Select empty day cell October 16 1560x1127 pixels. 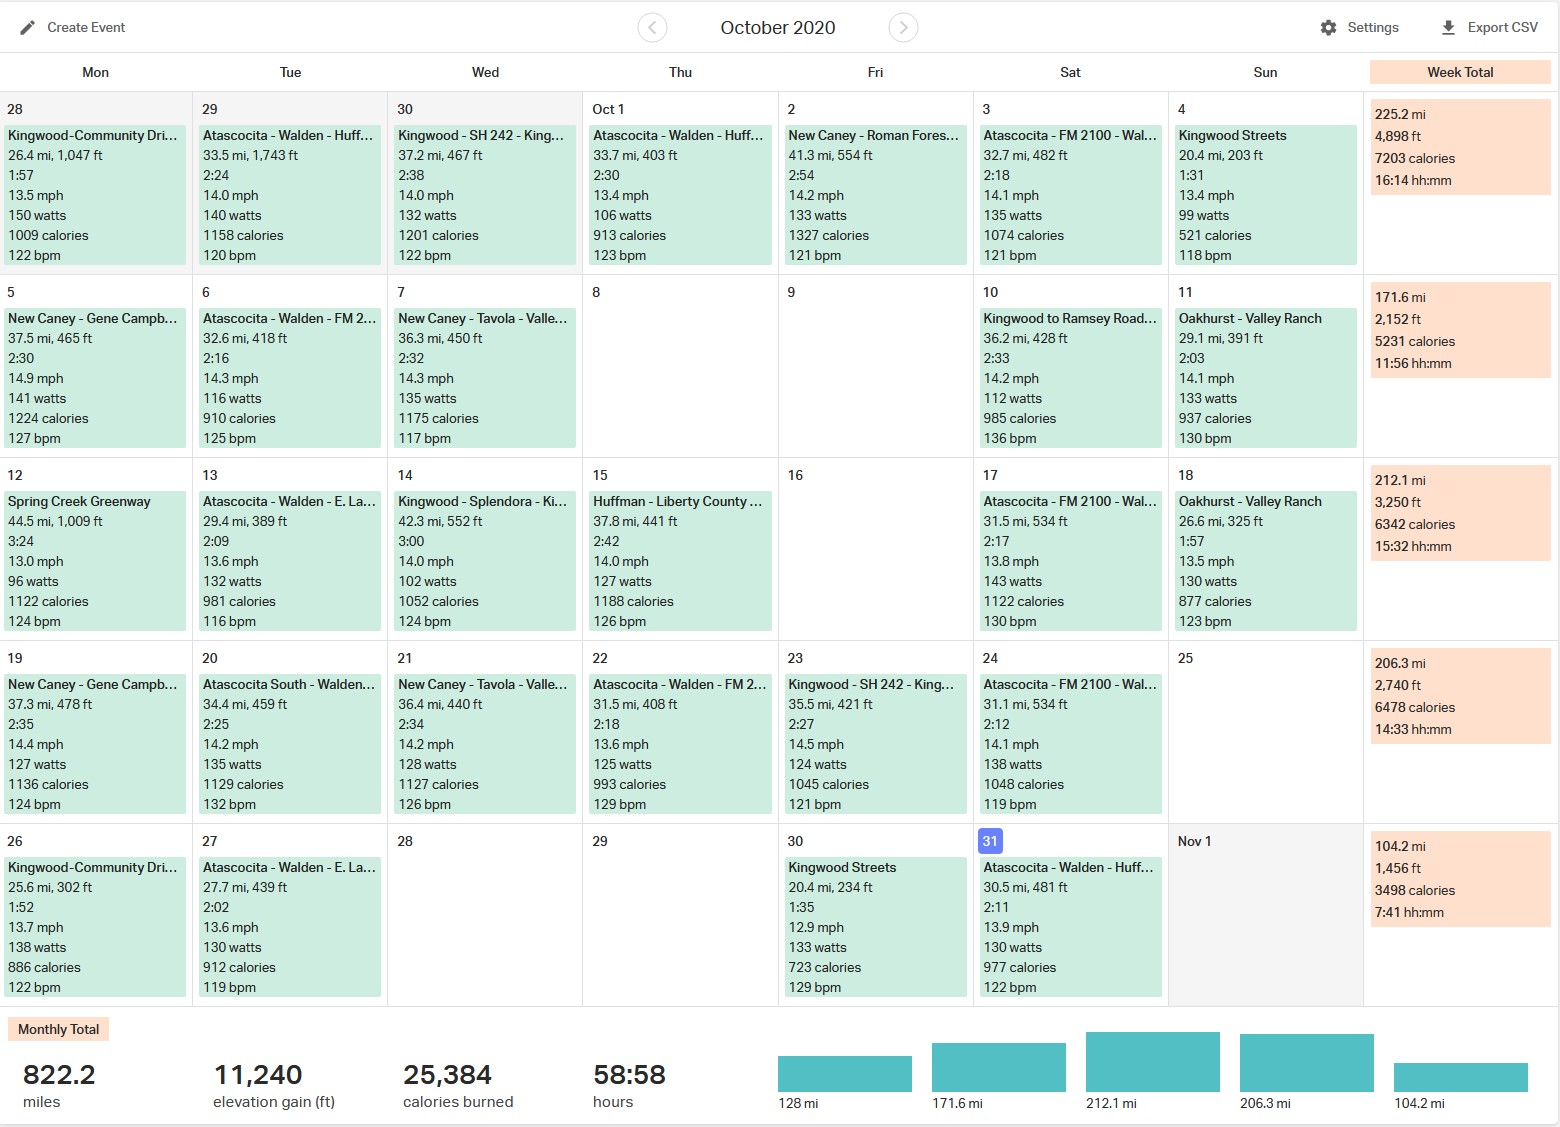tap(875, 549)
